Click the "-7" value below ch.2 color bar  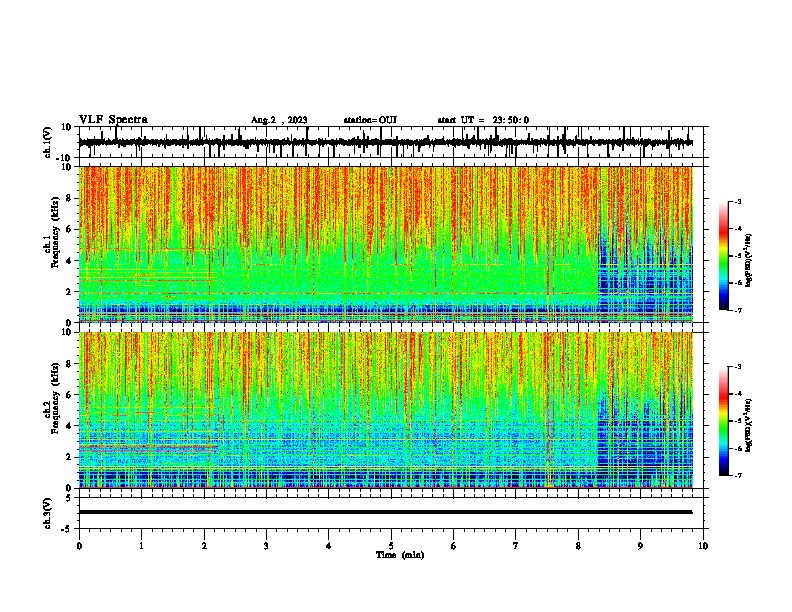click(737, 475)
